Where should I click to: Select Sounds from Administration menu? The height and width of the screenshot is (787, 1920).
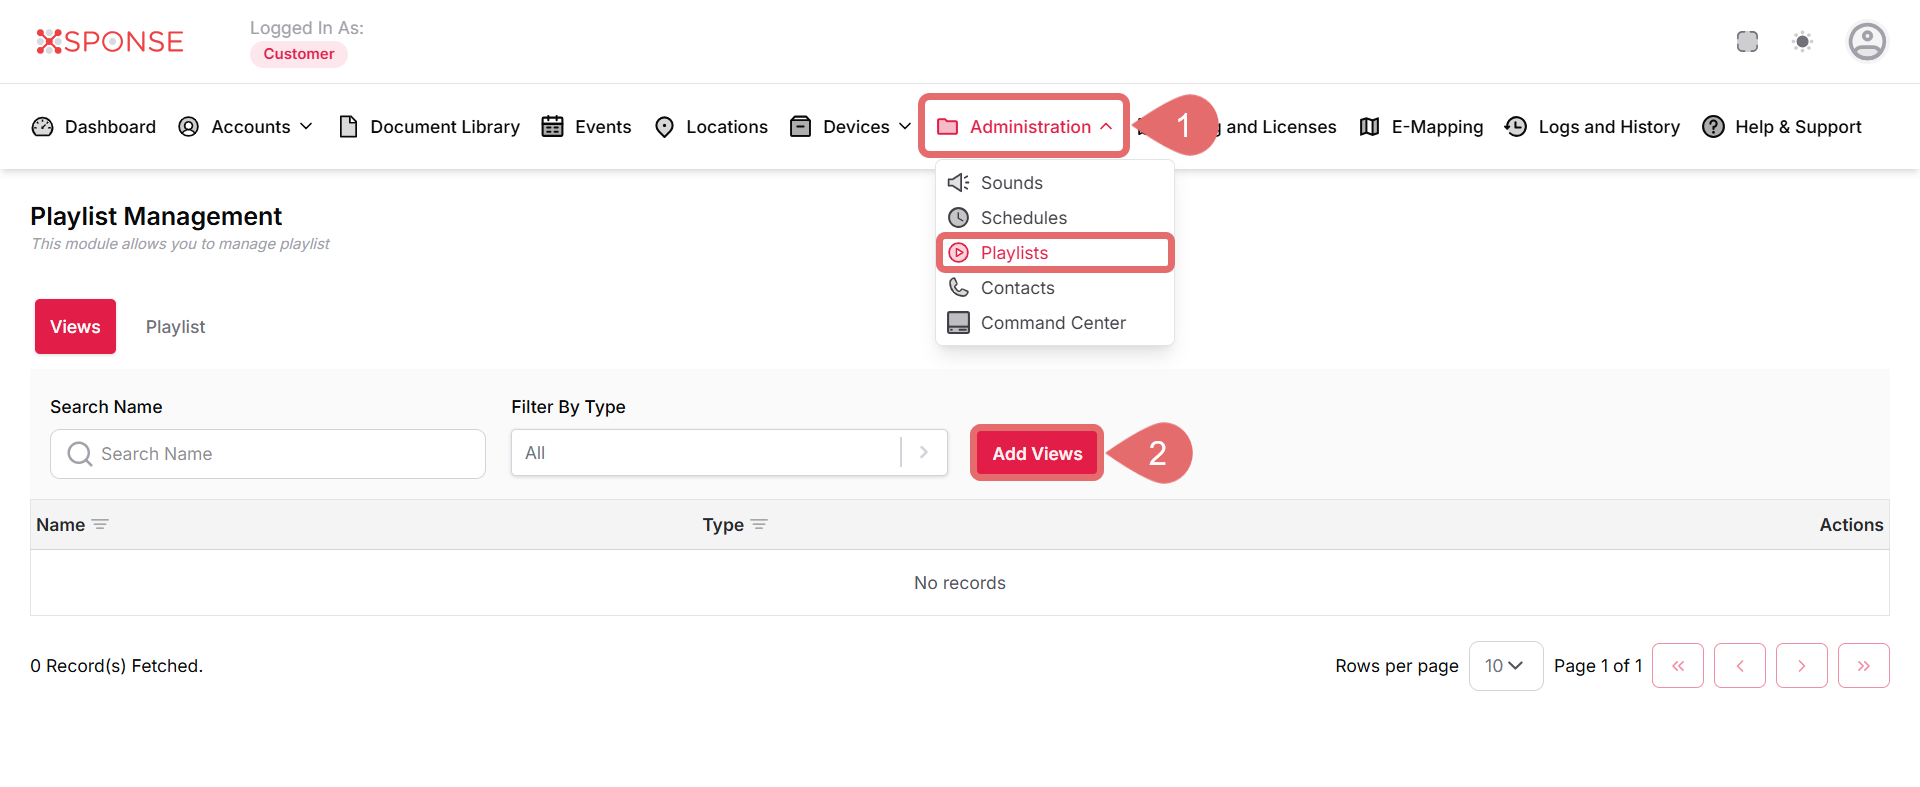[1011, 183]
